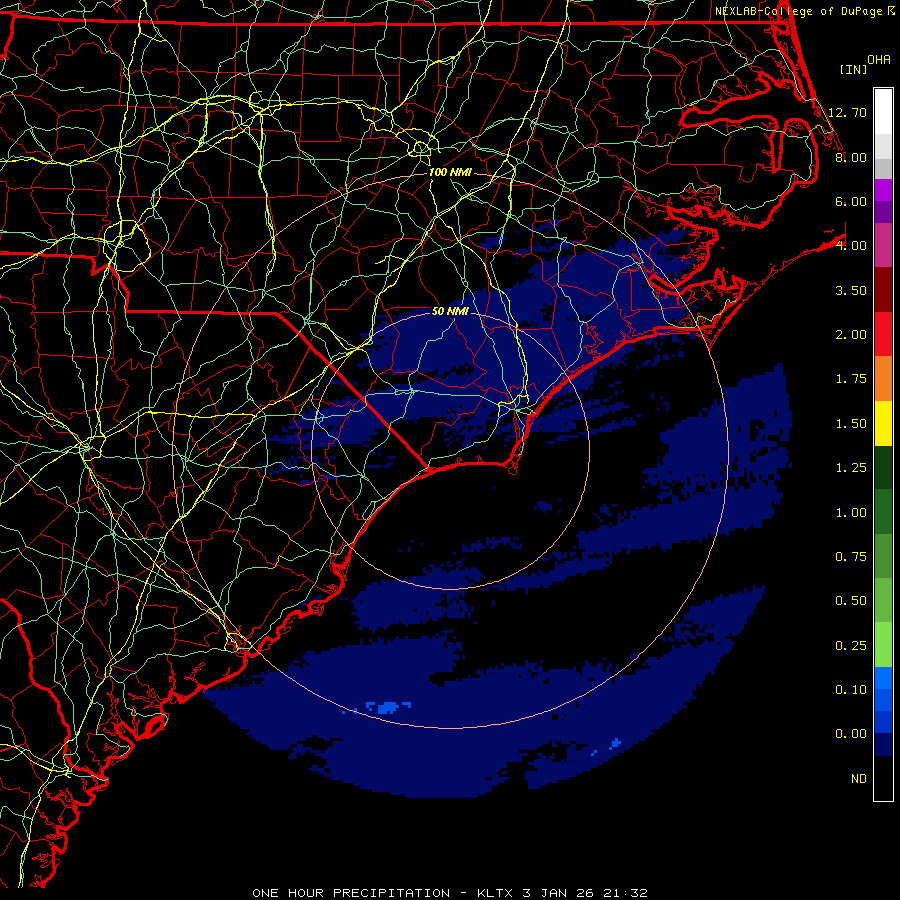Click the NEXLAB-College of DuPage credit text
The height and width of the screenshot is (900, 900).
coord(804,11)
